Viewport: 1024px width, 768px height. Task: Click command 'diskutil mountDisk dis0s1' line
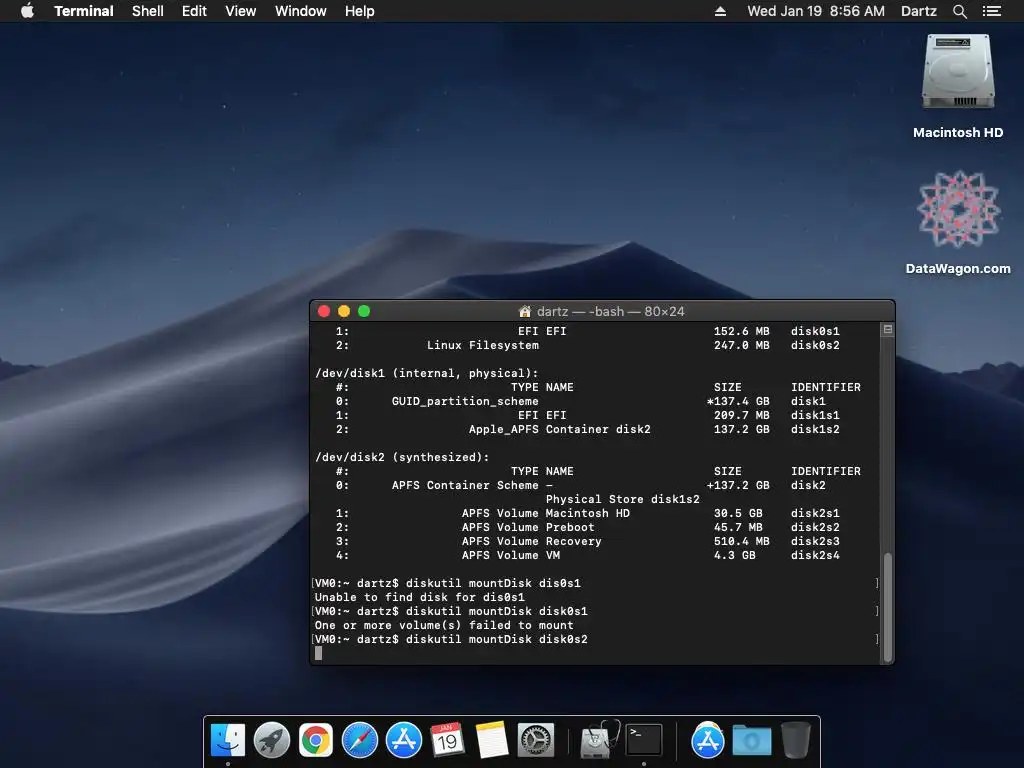[493, 583]
